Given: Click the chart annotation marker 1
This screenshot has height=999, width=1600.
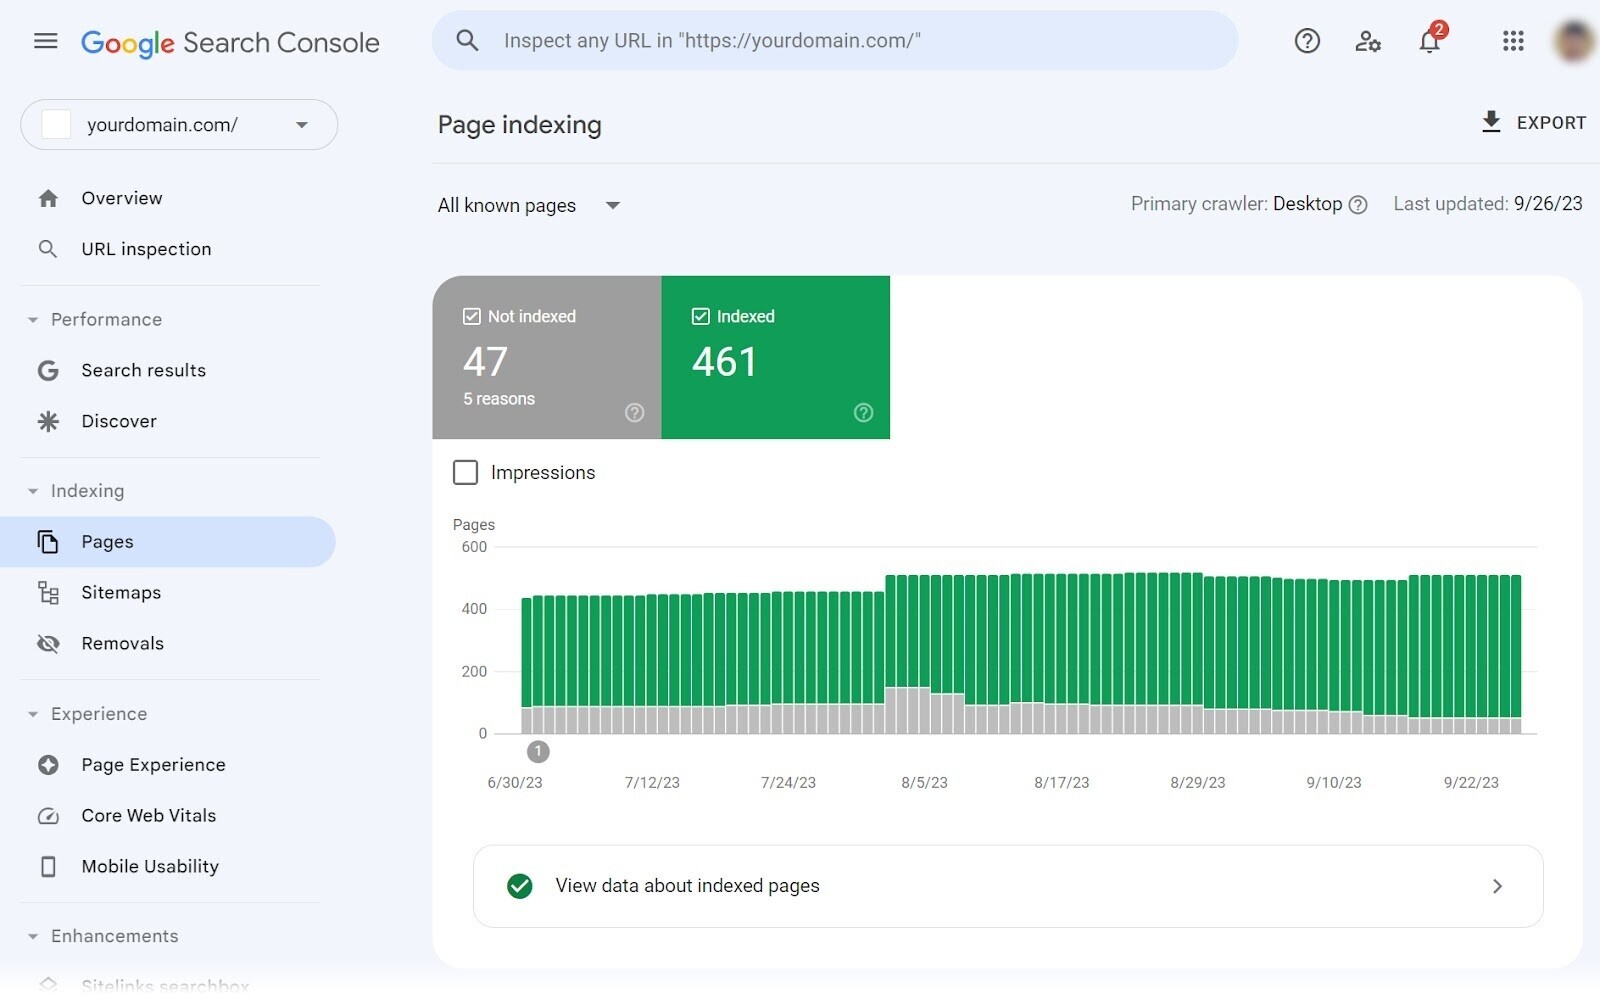Looking at the screenshot, I should pos(538,751).
